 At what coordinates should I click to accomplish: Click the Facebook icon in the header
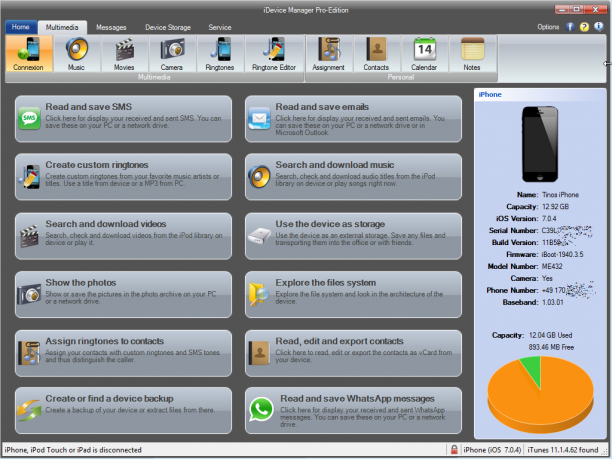[570, 27]
